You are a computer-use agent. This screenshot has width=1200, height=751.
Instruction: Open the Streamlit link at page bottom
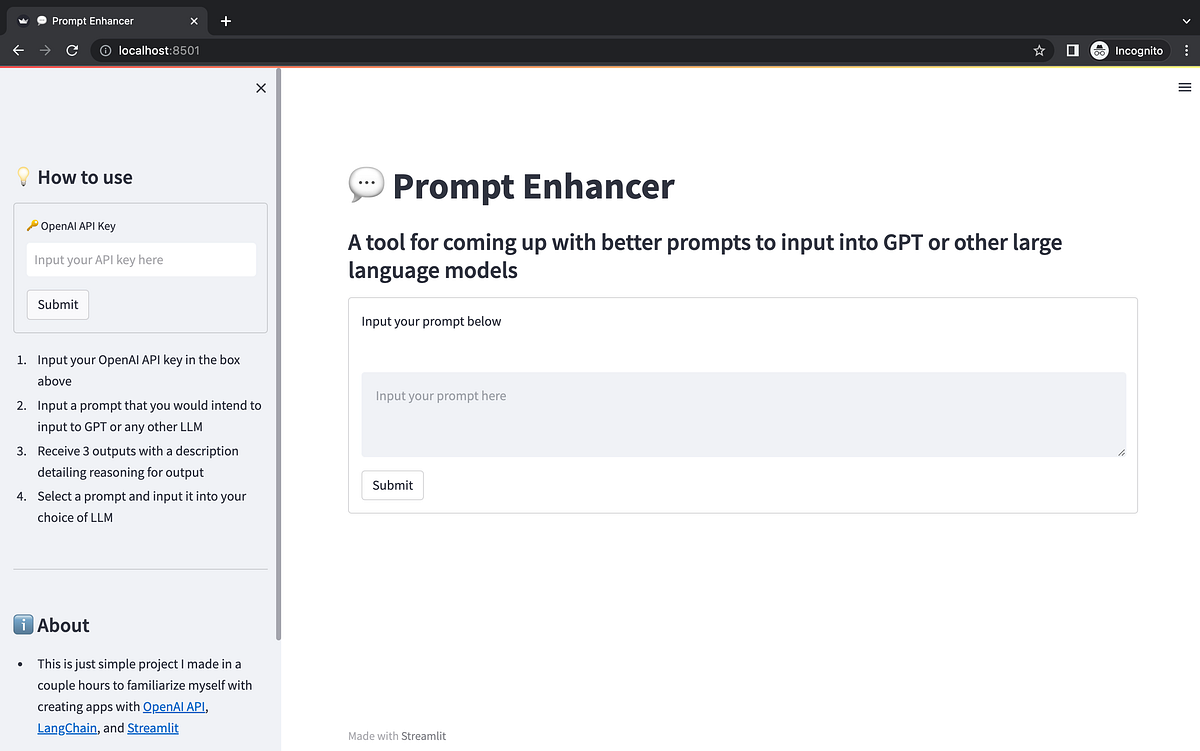423,736
